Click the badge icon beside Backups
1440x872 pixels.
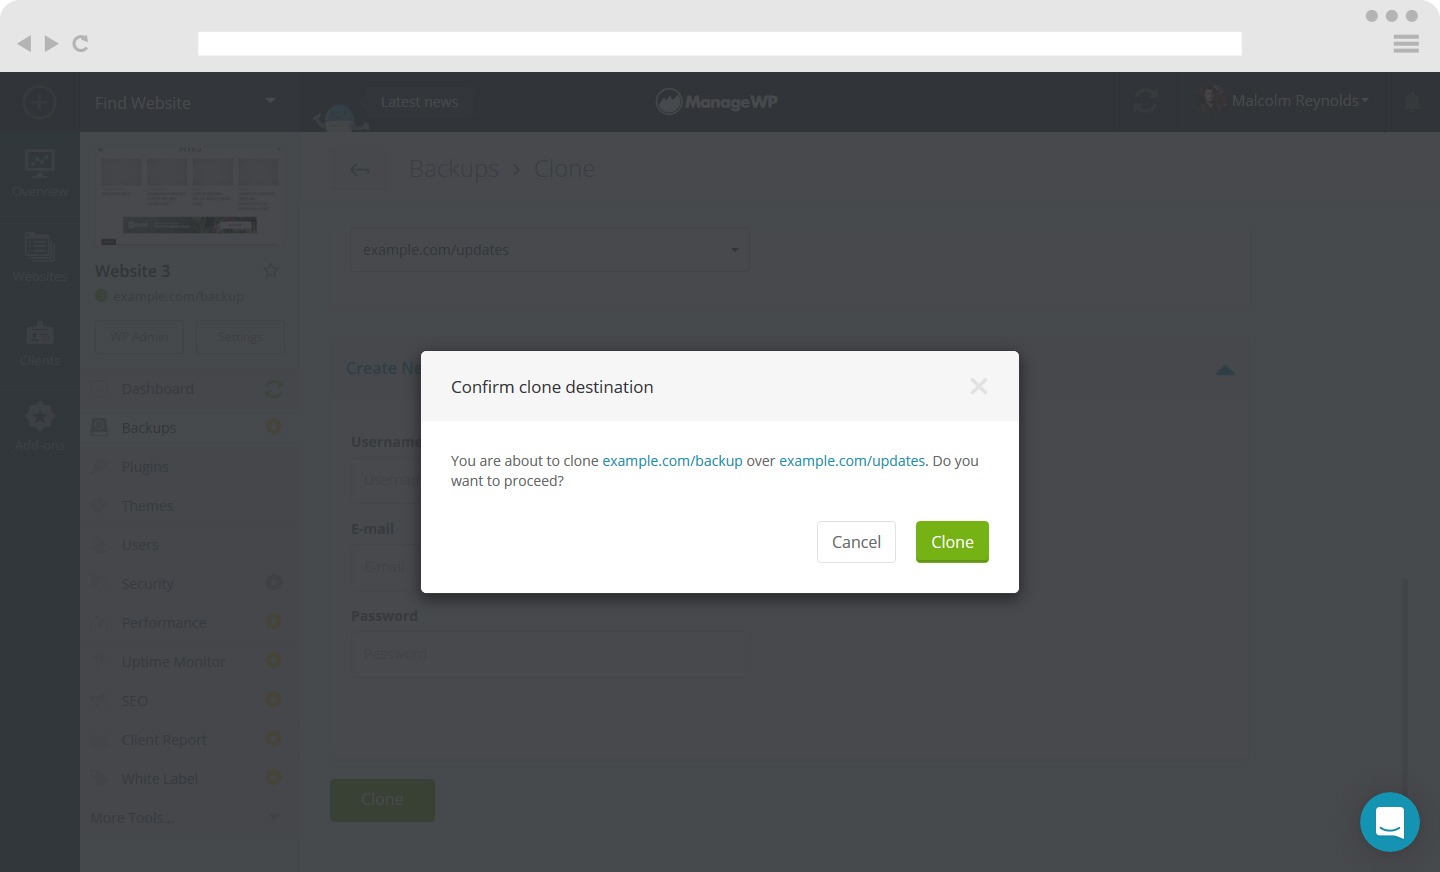click(x=273, y=427)
